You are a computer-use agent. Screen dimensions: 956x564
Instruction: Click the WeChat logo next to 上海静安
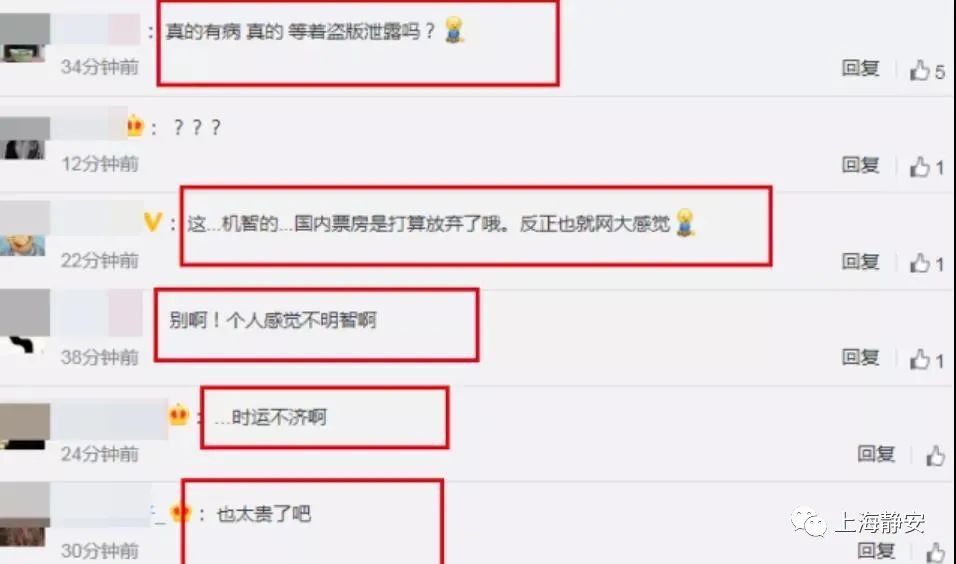click(808, 522)
